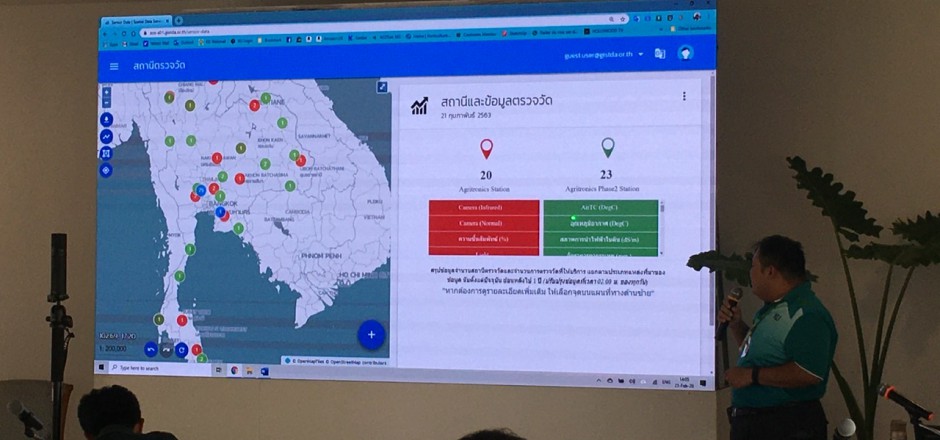This screenshot has height=440, width=940.
Task: Click the undo arrow button on map
Action: tap(151, 349)
